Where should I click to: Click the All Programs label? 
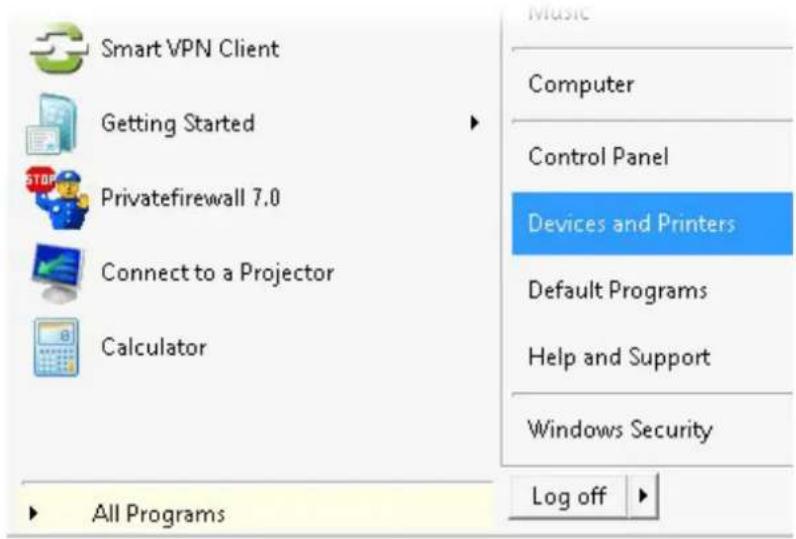point(158,514)
